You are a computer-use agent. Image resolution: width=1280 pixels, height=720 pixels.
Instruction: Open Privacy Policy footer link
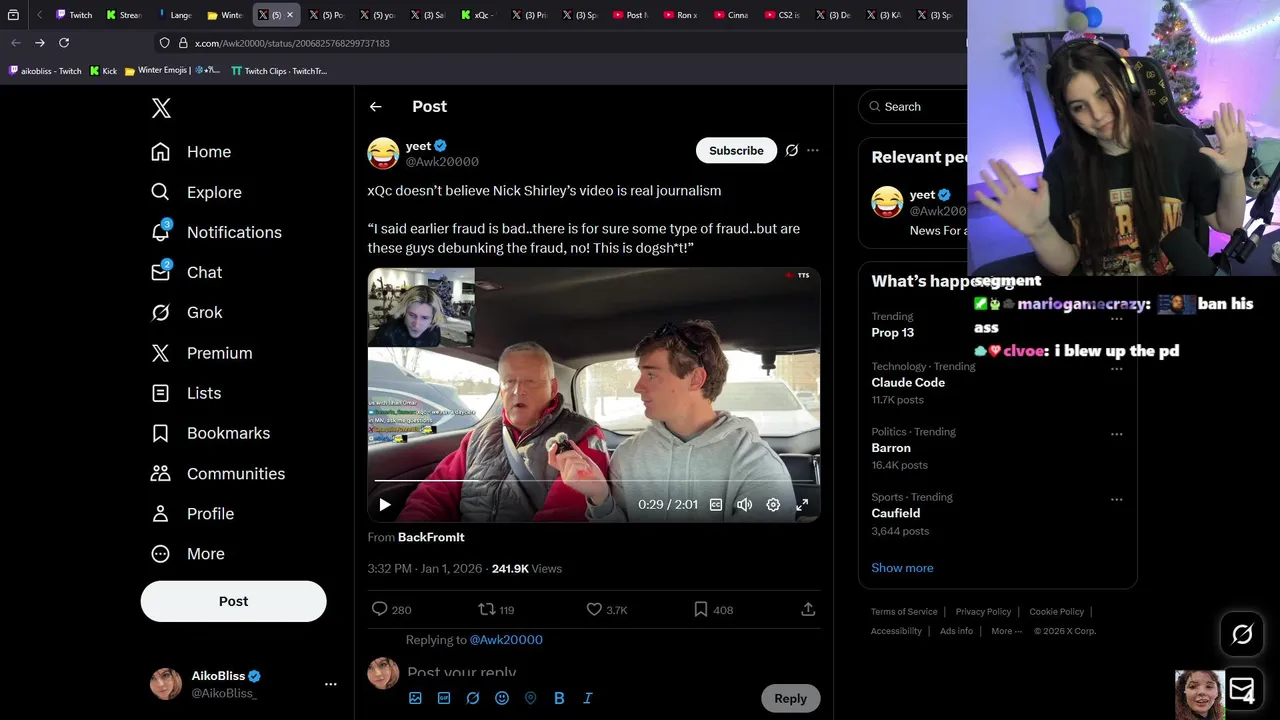983,612
